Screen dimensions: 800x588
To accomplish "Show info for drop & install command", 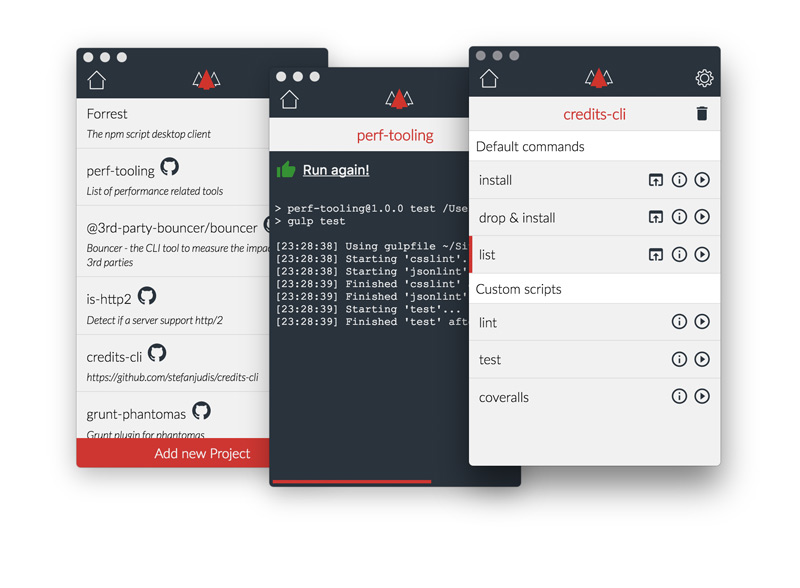I will [679, 217].
